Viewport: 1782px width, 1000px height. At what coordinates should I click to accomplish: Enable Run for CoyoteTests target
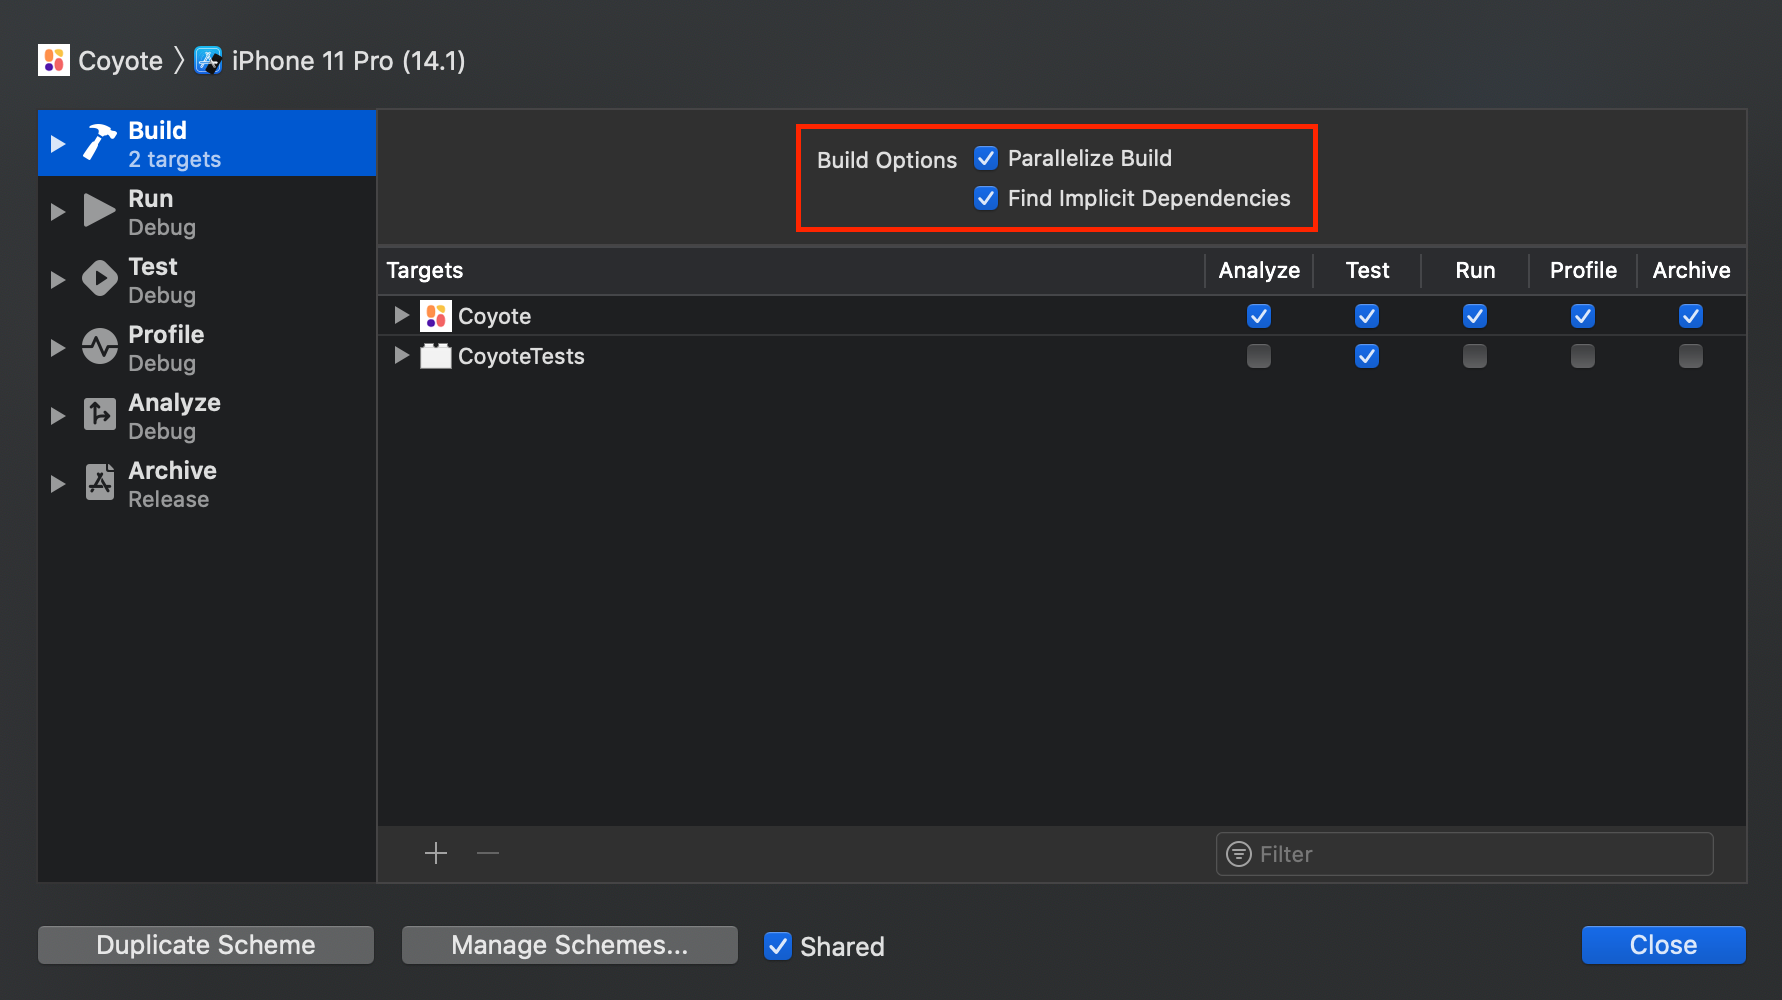click(1475, 356)
